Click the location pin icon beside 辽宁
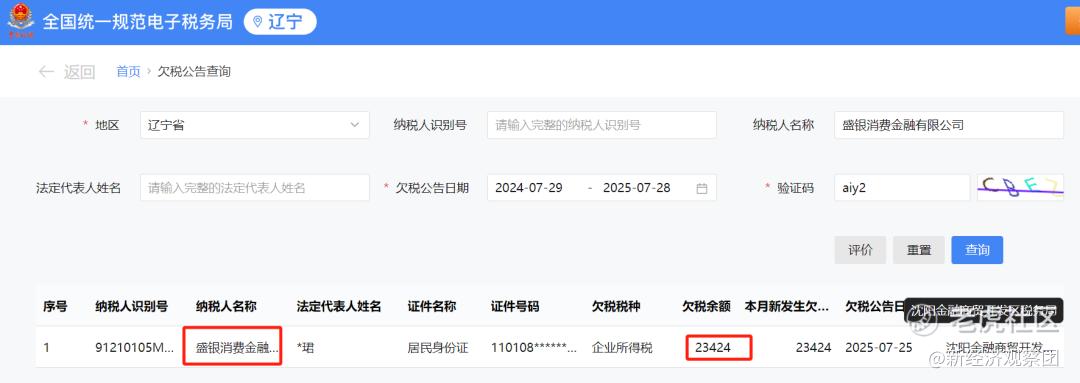The width and height of the screenshot is (1080, 383). pos(258,22)
